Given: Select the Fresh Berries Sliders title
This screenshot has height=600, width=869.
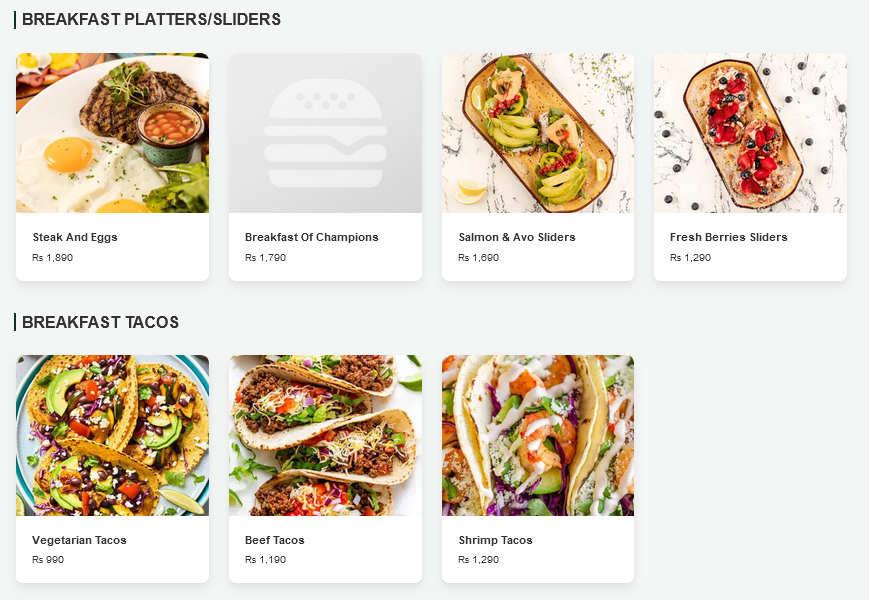Looking at the screenshot, I should coord(728,237).
